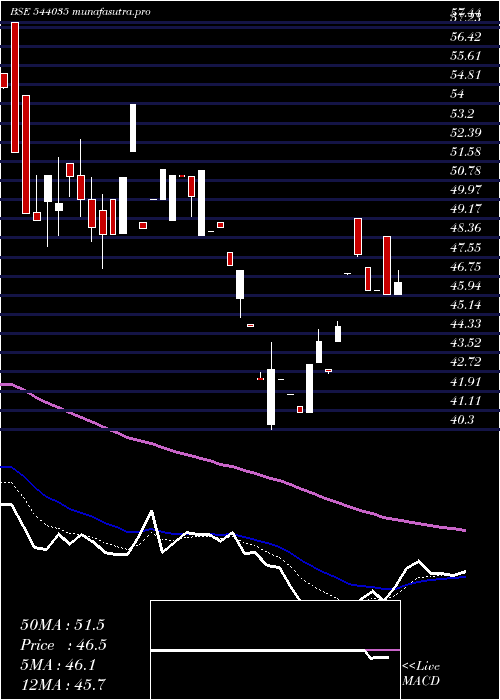
Task: Click the 45.94 price axis label
Action: coord(466,286)
